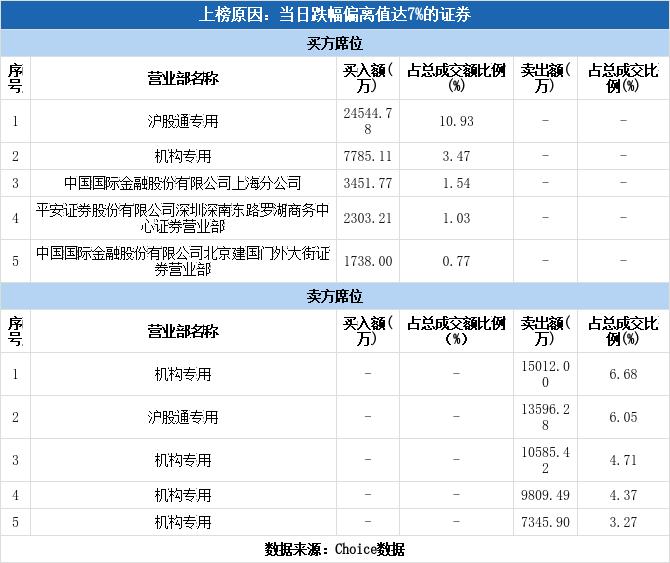
Task: Click buyer table 营业部名称 column header
Action: tap(183, 78)
